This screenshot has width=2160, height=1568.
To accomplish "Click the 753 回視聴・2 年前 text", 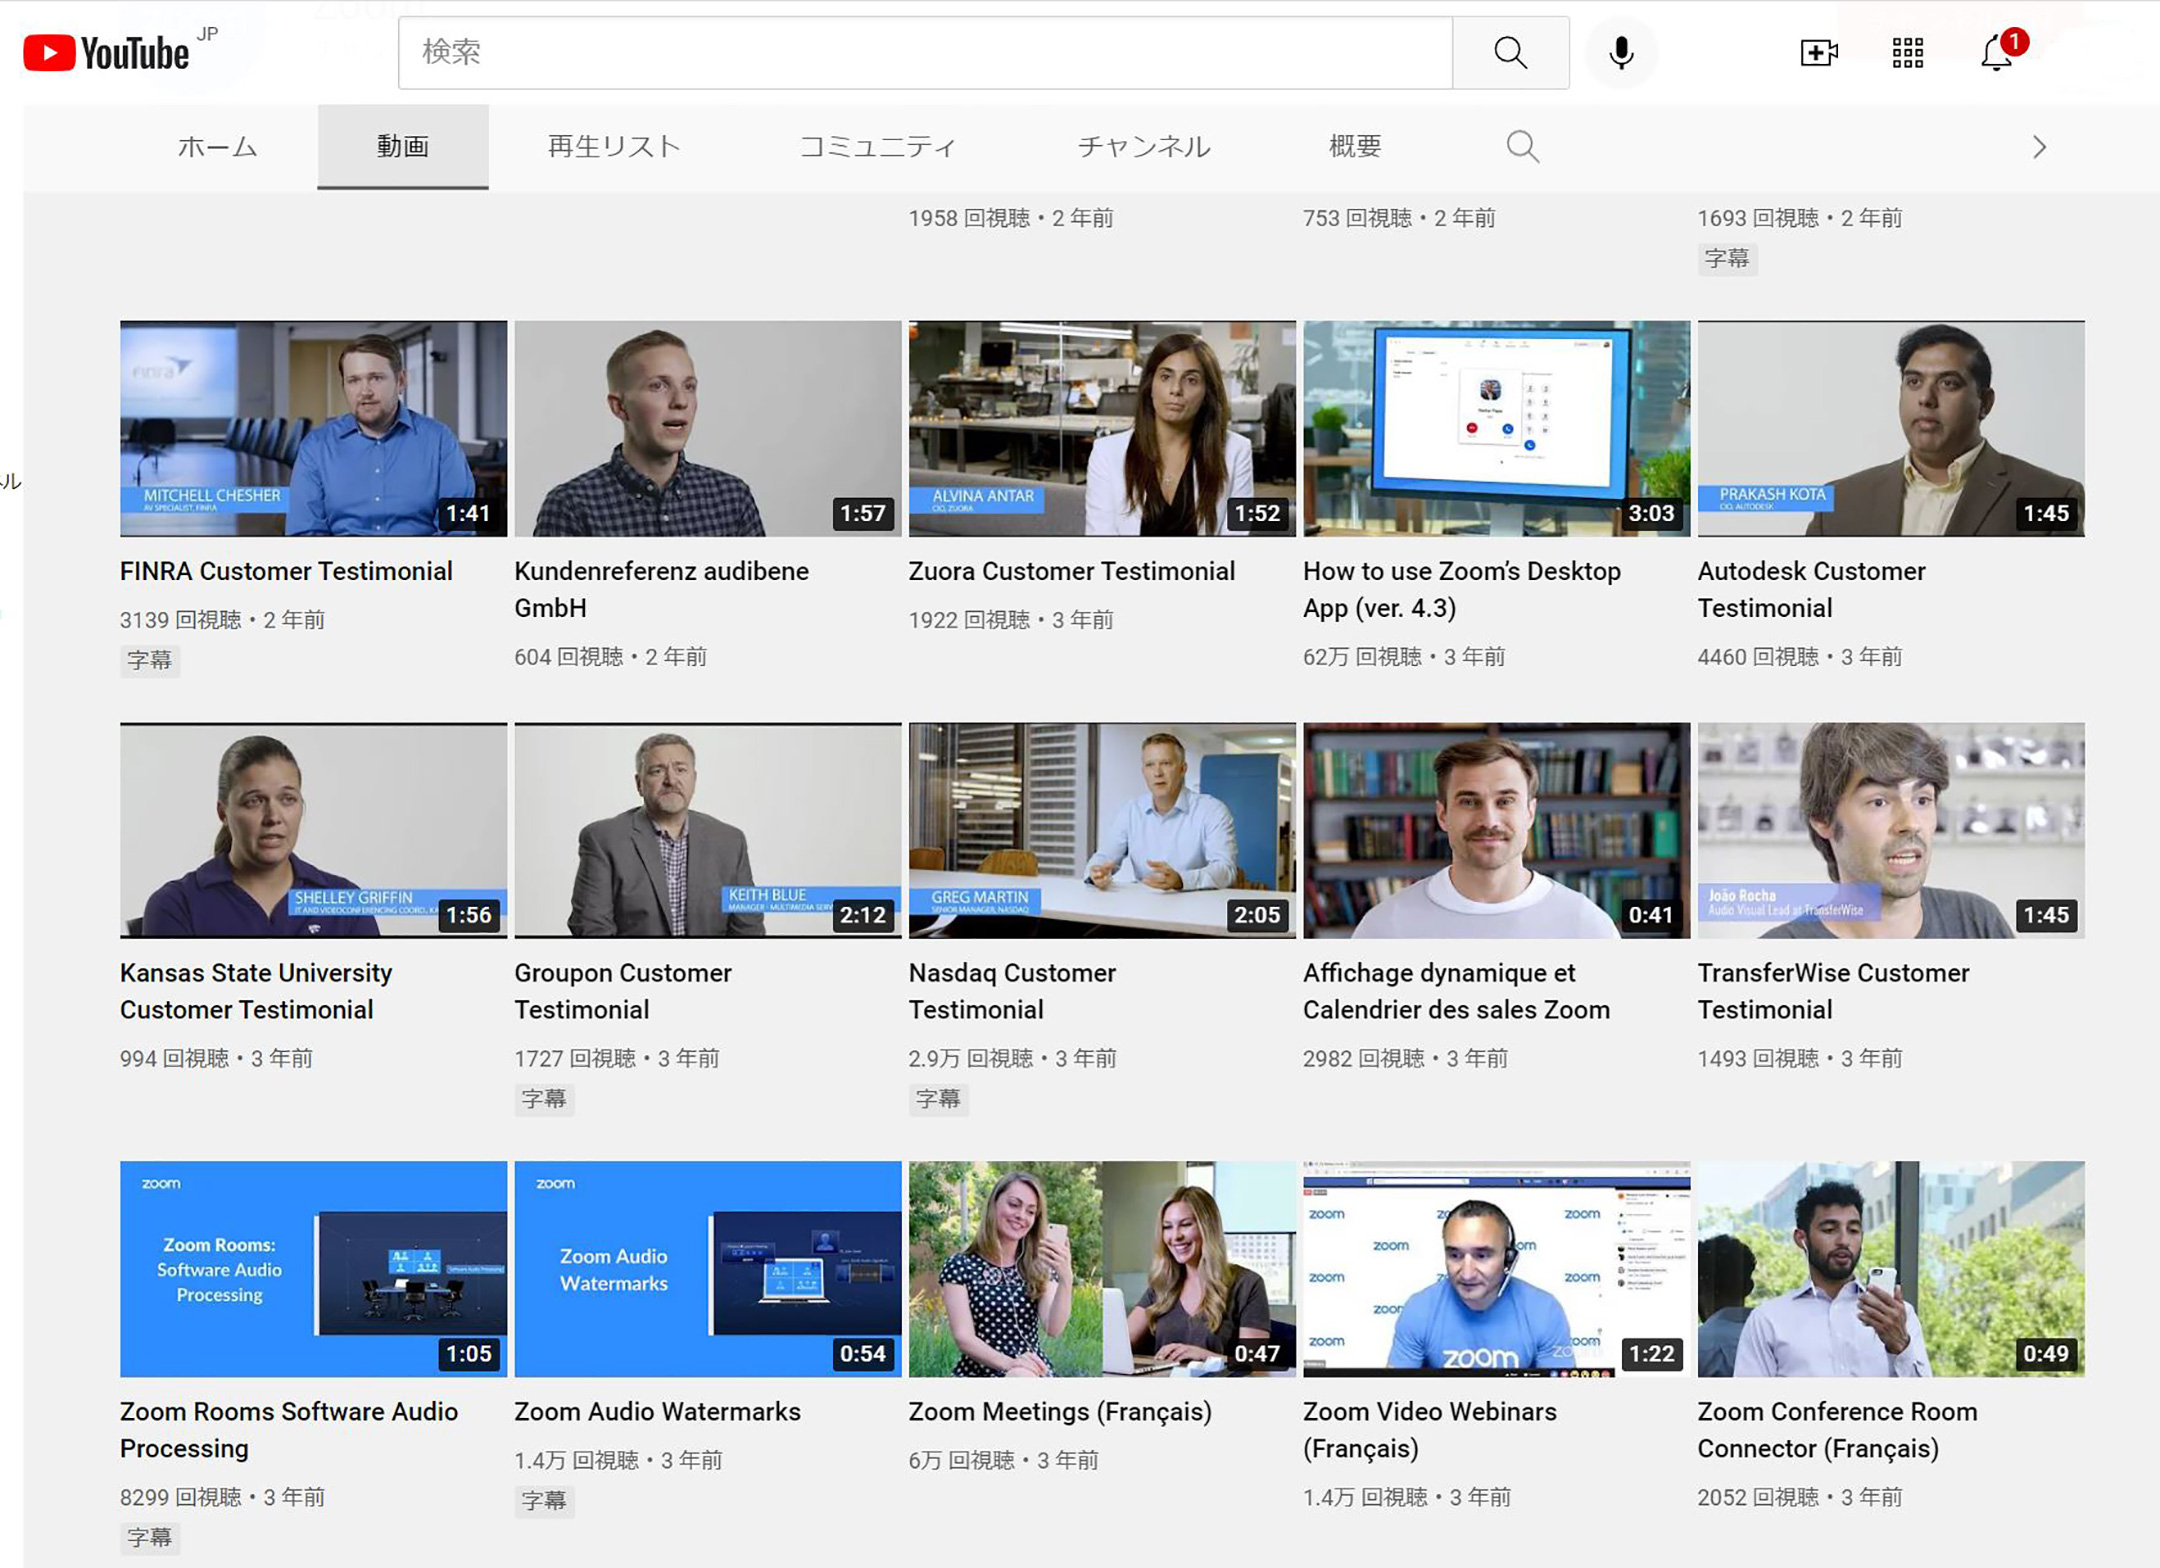I will pyautogui.click(x=1399, y=218).
